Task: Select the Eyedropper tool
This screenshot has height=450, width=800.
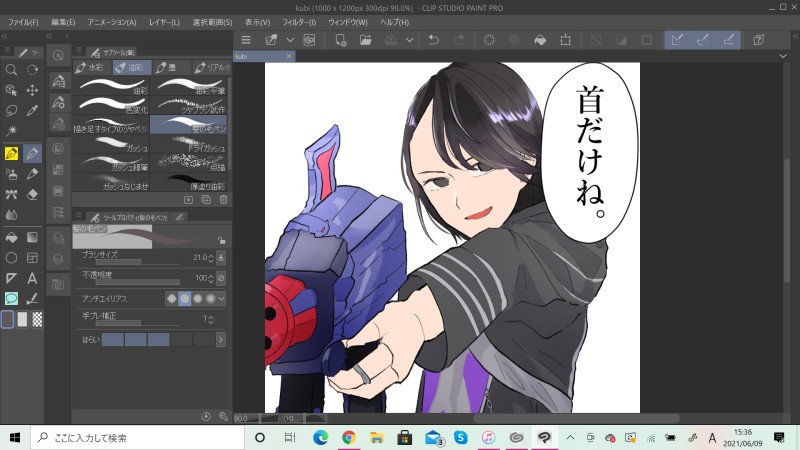Action: pos(32,111)
